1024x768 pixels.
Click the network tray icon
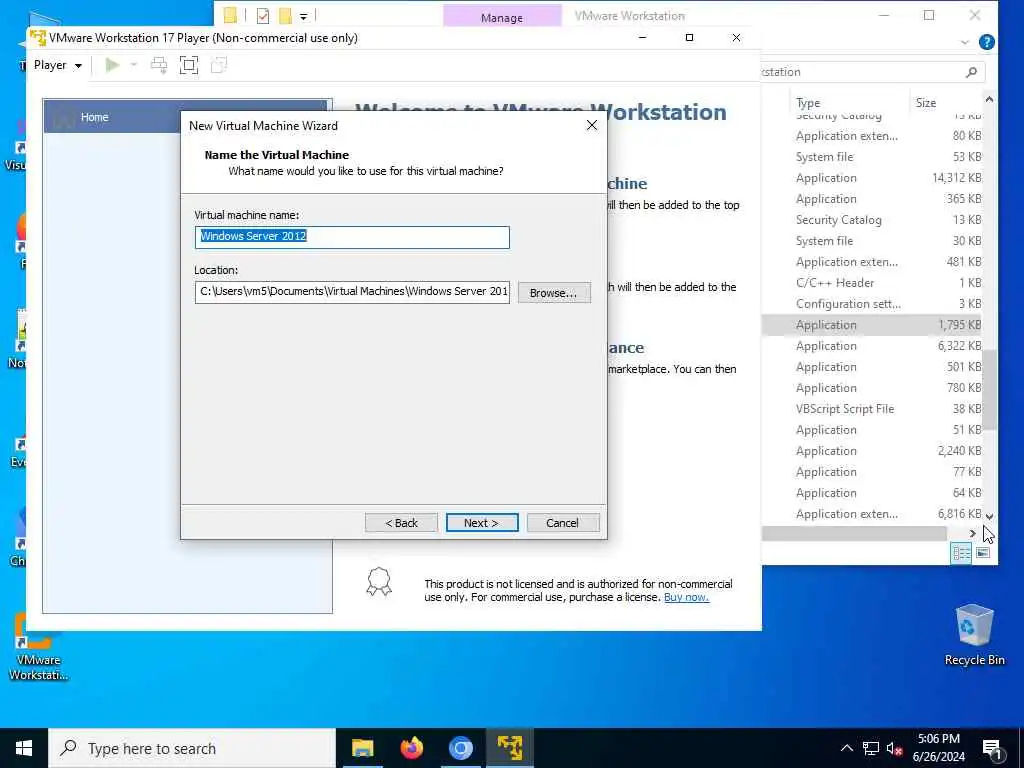pos(871,748)
